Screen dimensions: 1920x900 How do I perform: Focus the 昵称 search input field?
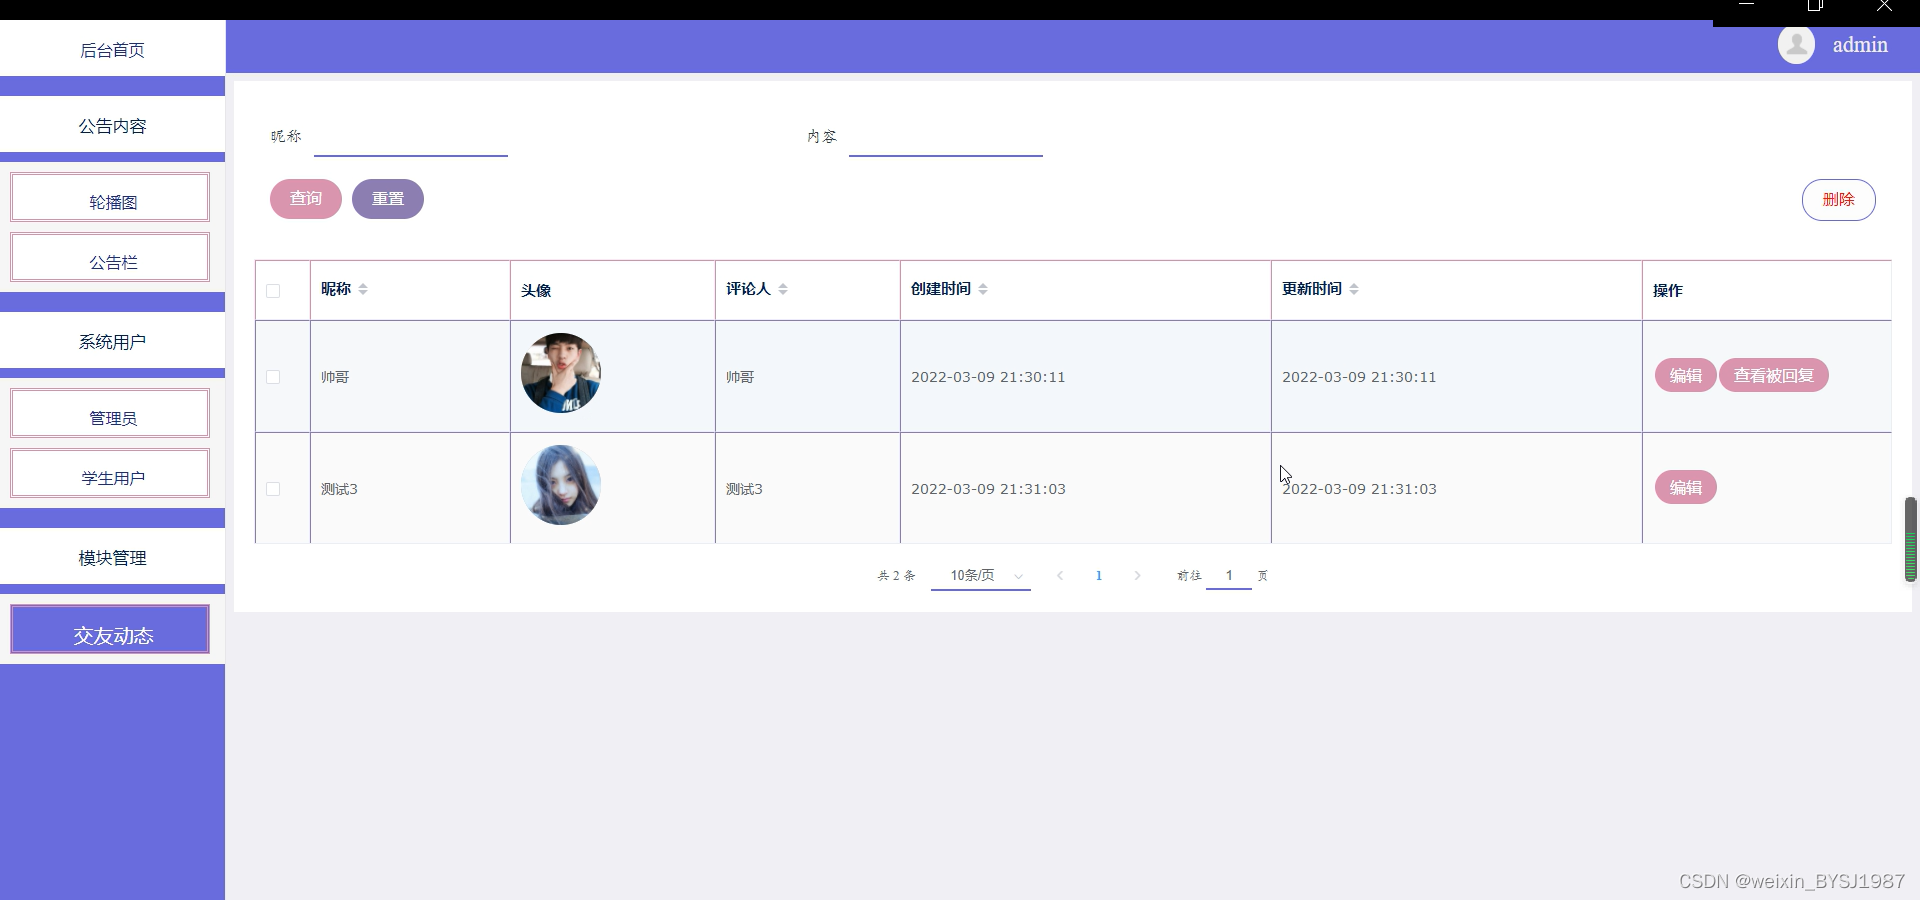(x=411, y=137)
